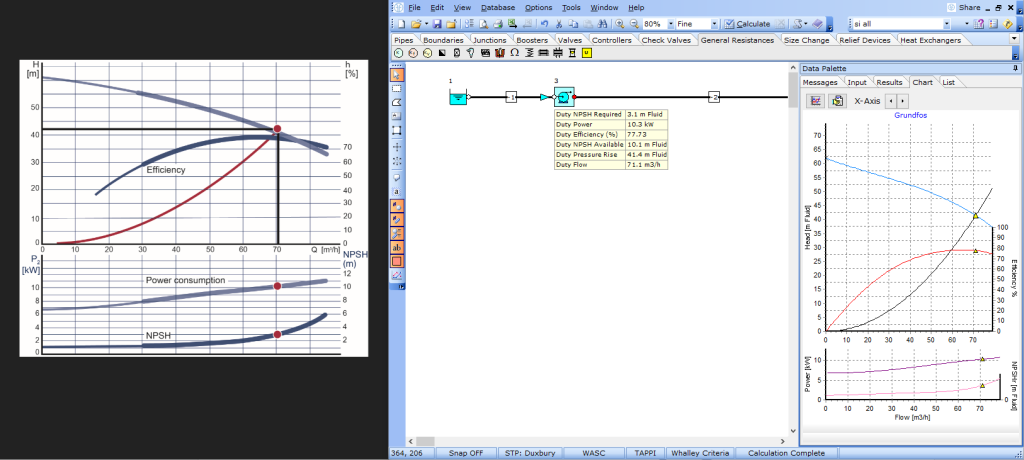Click the yellow diamond help icon
Viewport: 1024px width, 460px height.
click(x=1008, y=24)
